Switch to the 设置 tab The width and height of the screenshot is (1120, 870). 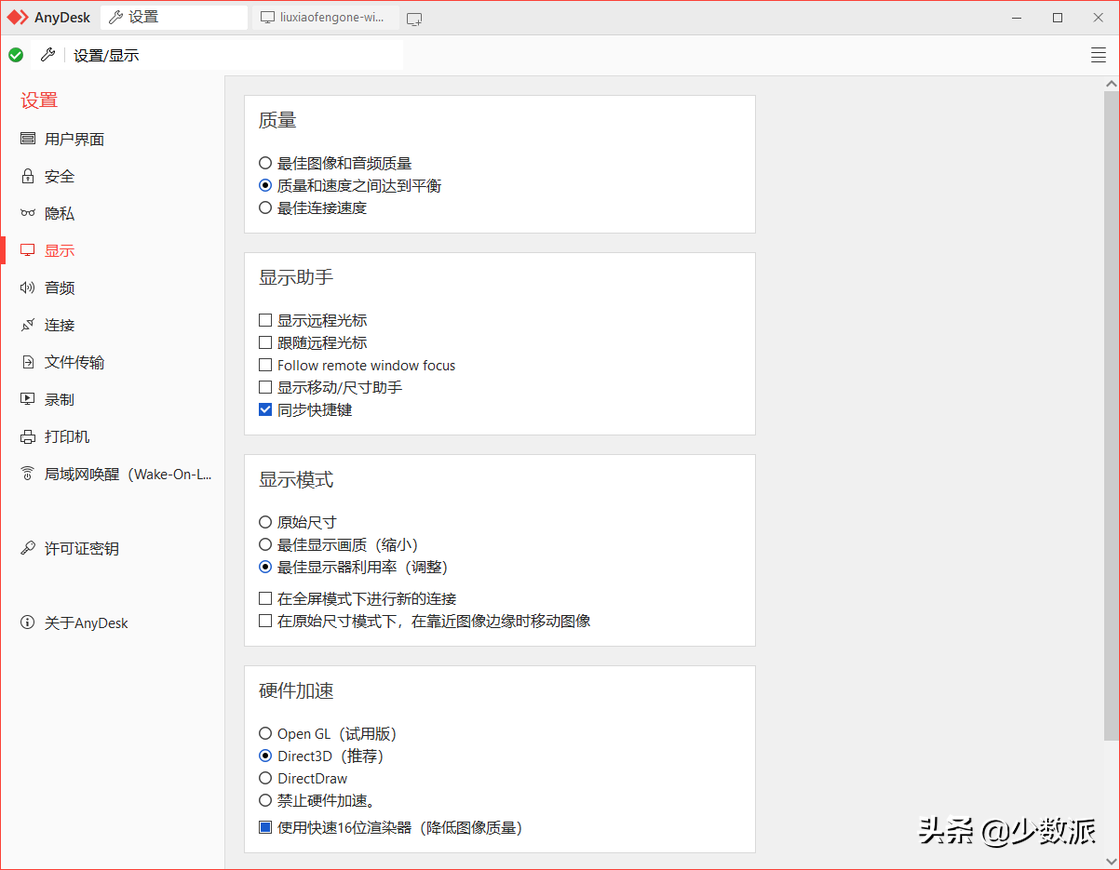pos(175,17)
